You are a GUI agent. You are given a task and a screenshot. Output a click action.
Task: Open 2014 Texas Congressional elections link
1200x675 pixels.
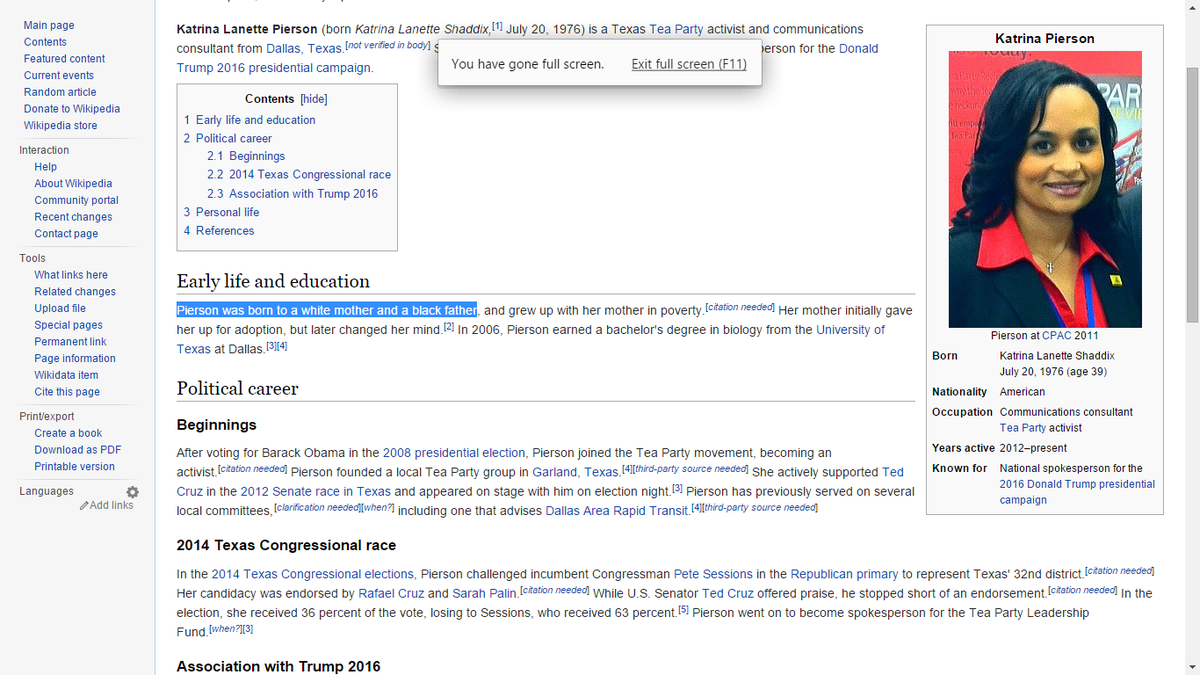313,574
